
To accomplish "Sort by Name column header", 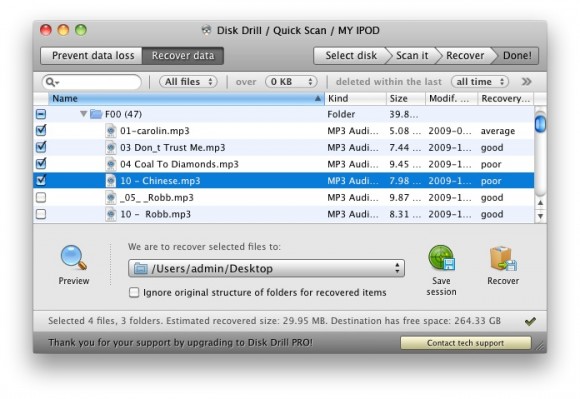I will pyautogui.click(x=186, y=99).
